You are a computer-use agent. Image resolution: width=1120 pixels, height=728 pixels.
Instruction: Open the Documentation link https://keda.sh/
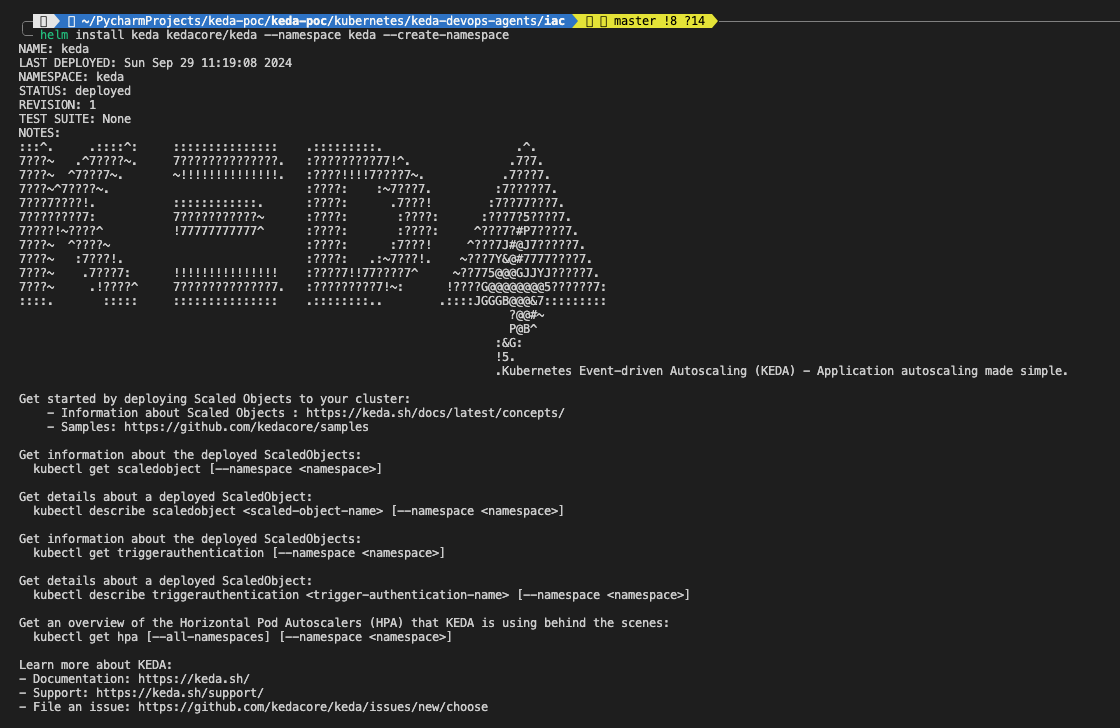click(194, 679)
